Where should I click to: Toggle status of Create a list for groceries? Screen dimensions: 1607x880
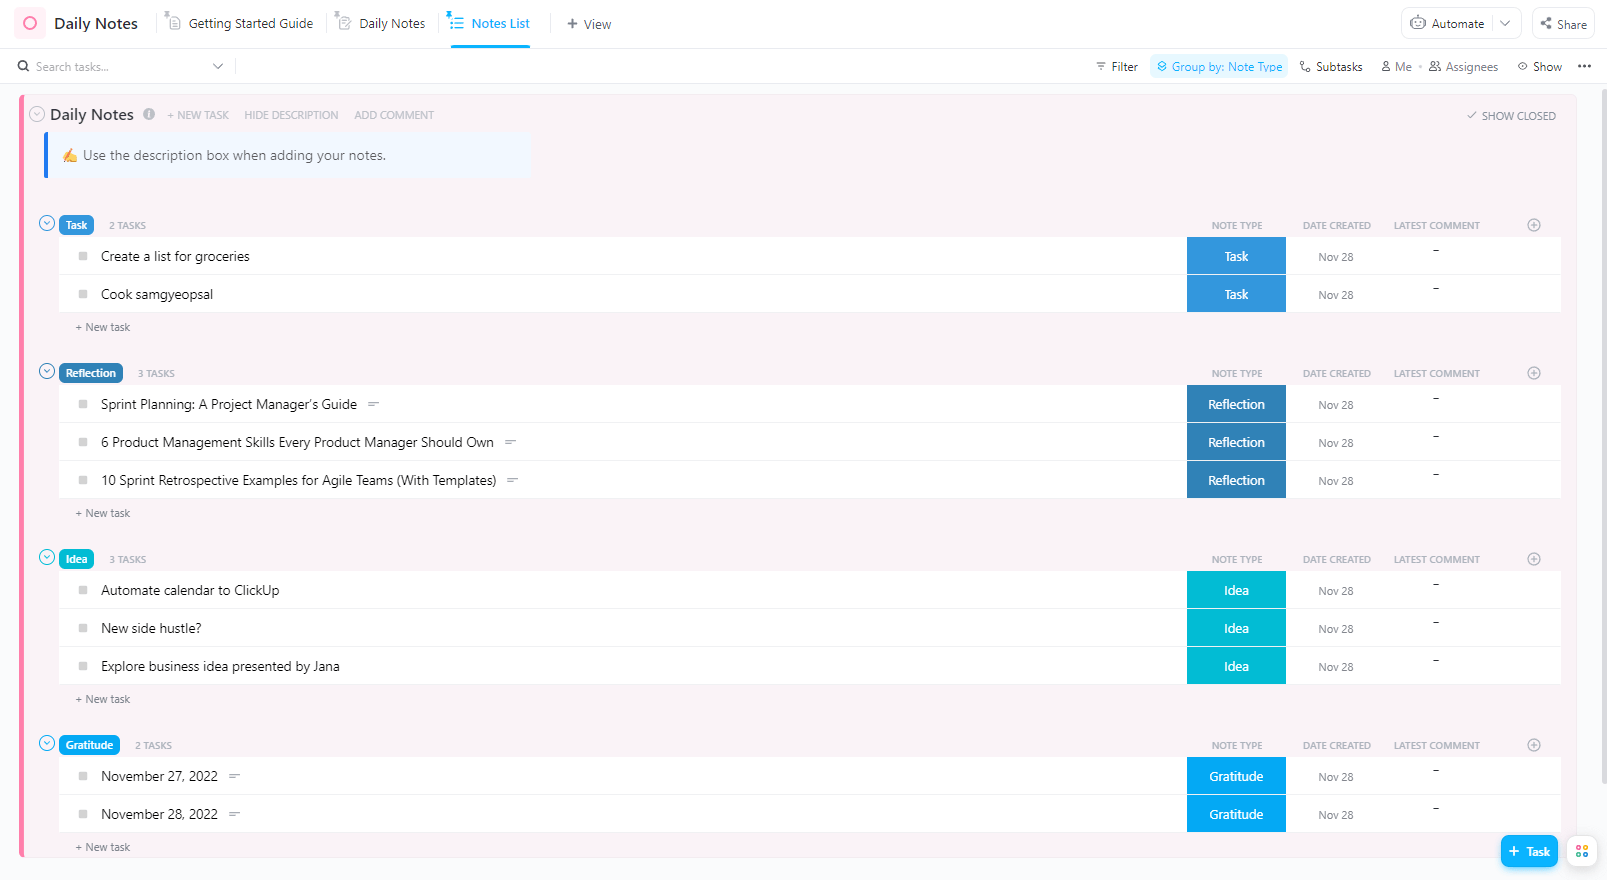pos(83,256)
